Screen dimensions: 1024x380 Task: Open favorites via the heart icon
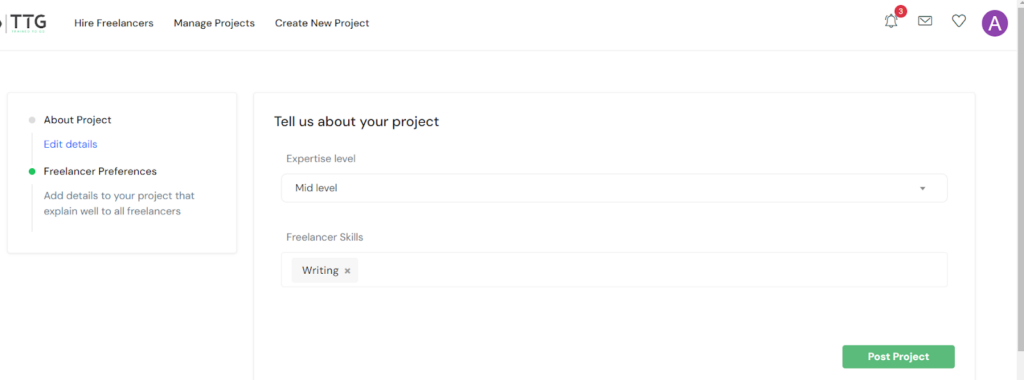coord(959,22)
